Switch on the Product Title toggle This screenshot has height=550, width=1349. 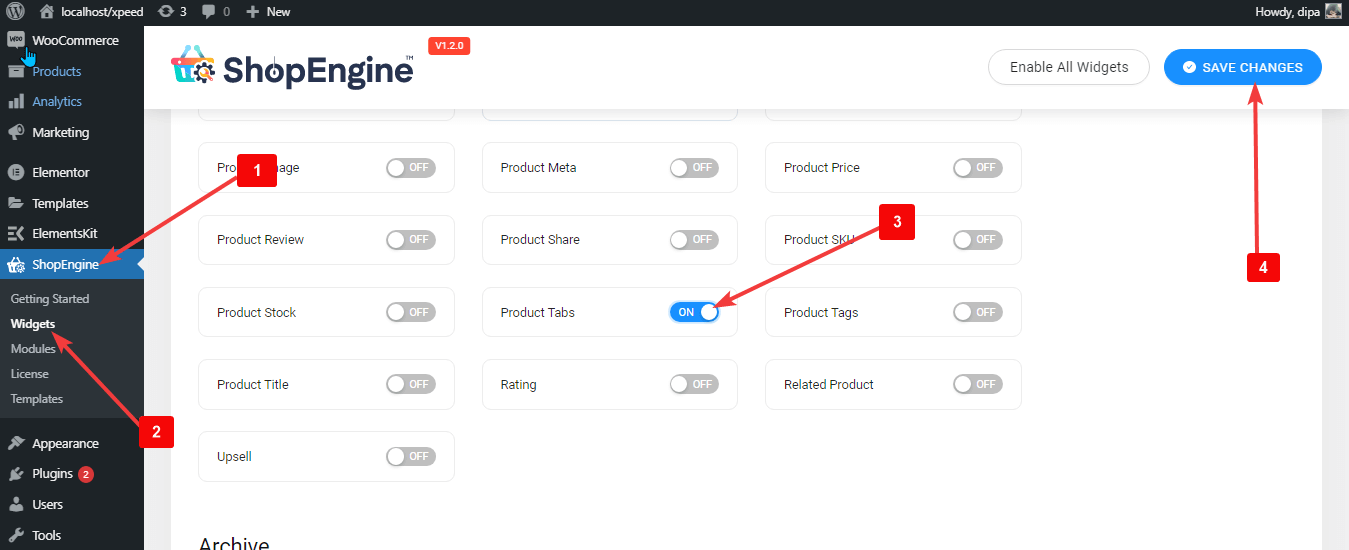pos(411,384)
